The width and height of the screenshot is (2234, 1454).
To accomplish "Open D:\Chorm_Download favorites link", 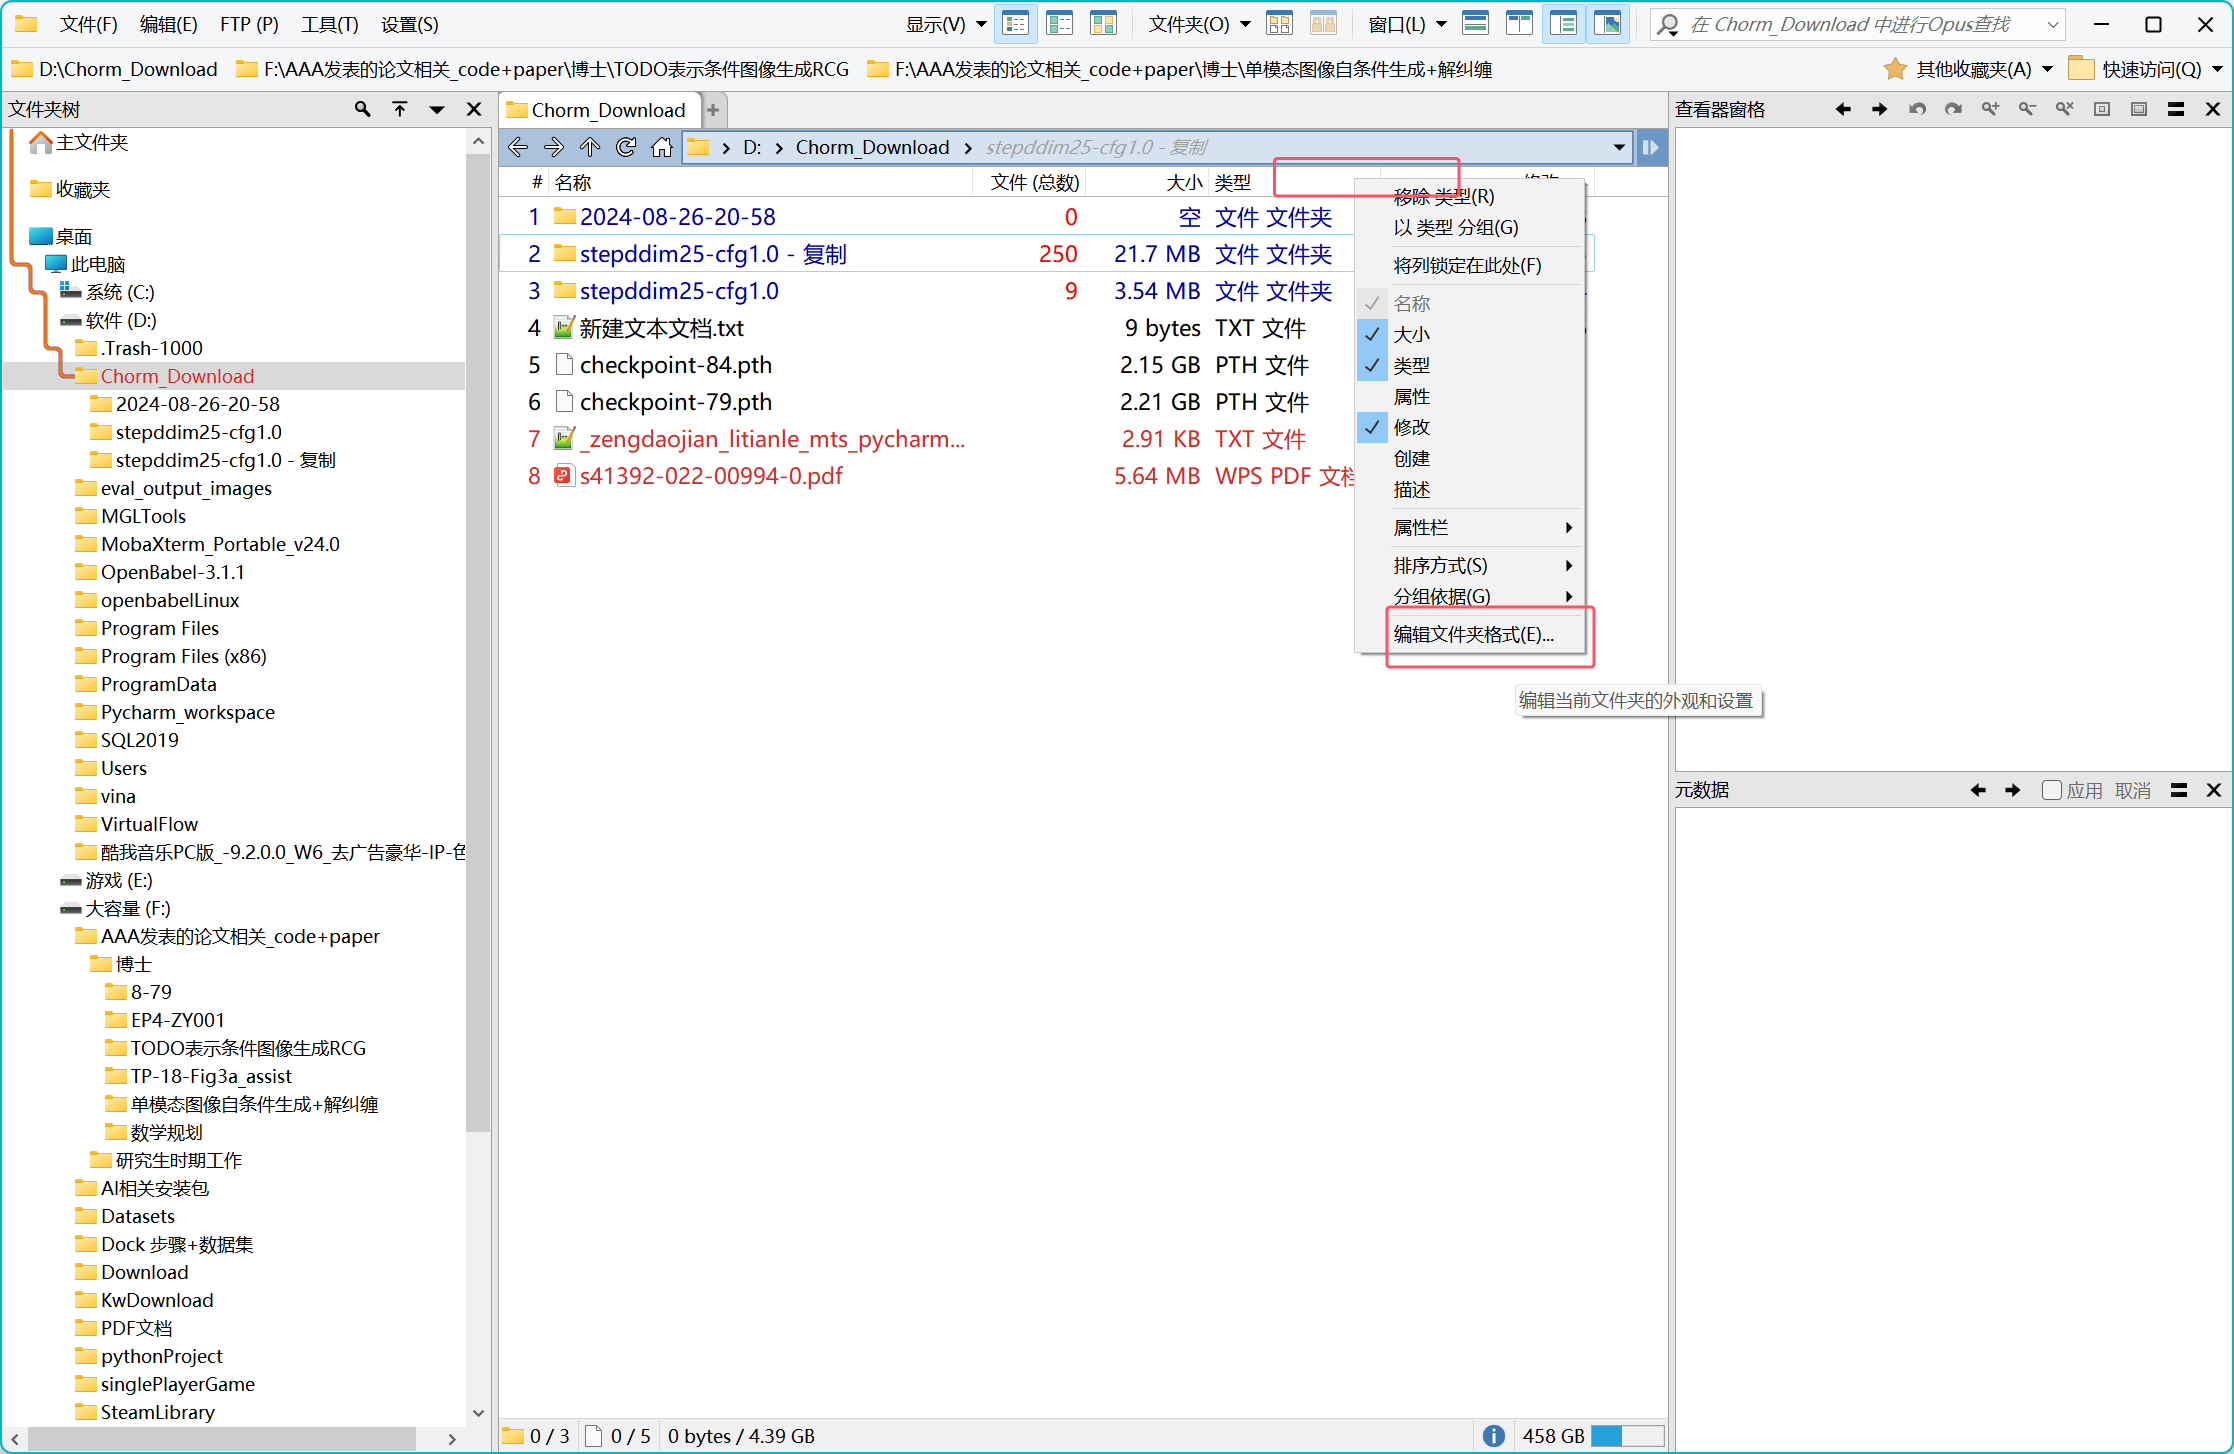I will pyautogui.click(x=115, y=69).
